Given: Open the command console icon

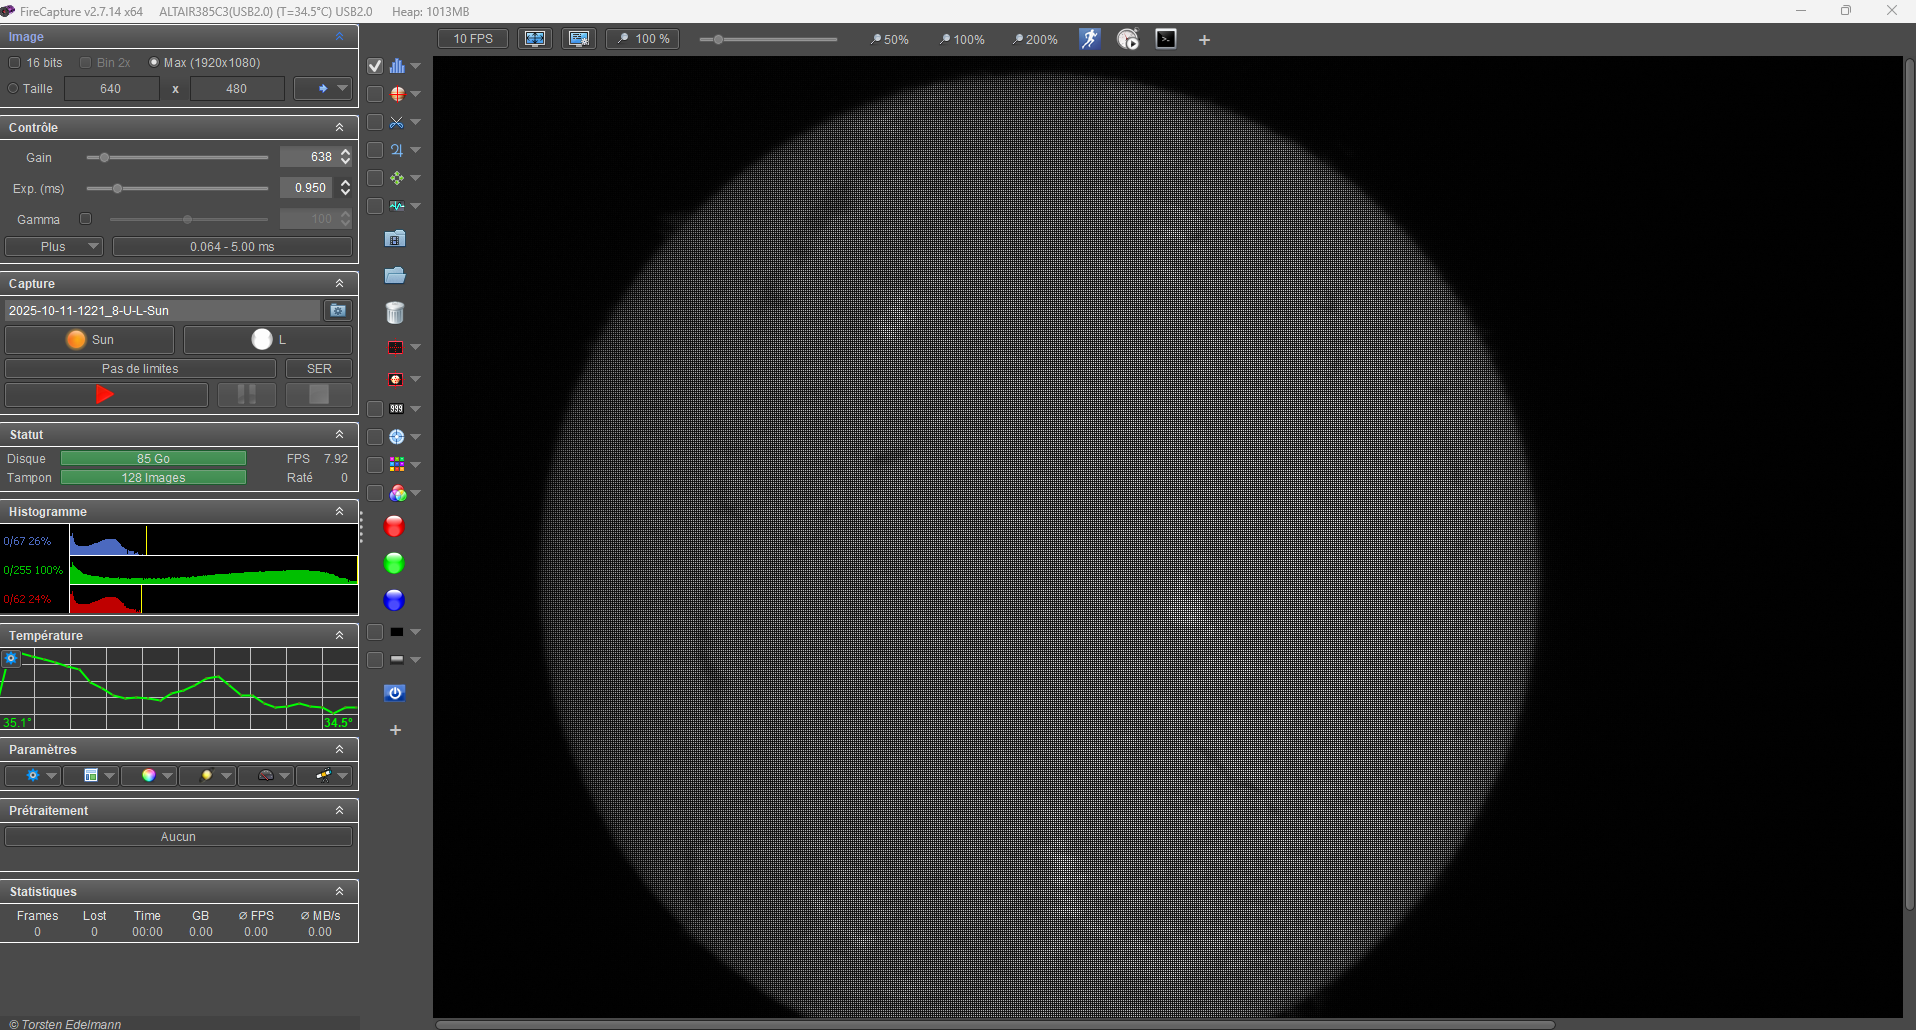Looking at the screenshot, I should tap(1166, 39).
